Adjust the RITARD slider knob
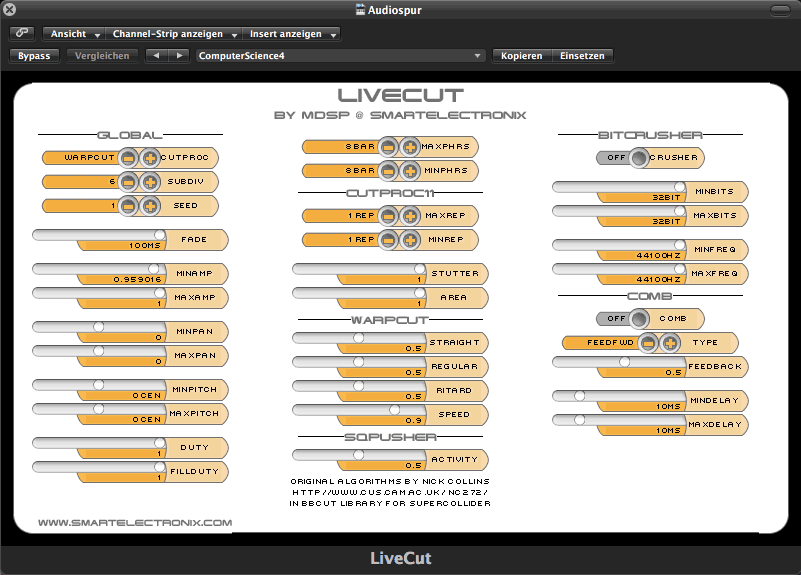 pyautogui.click(x=359, y=386)
